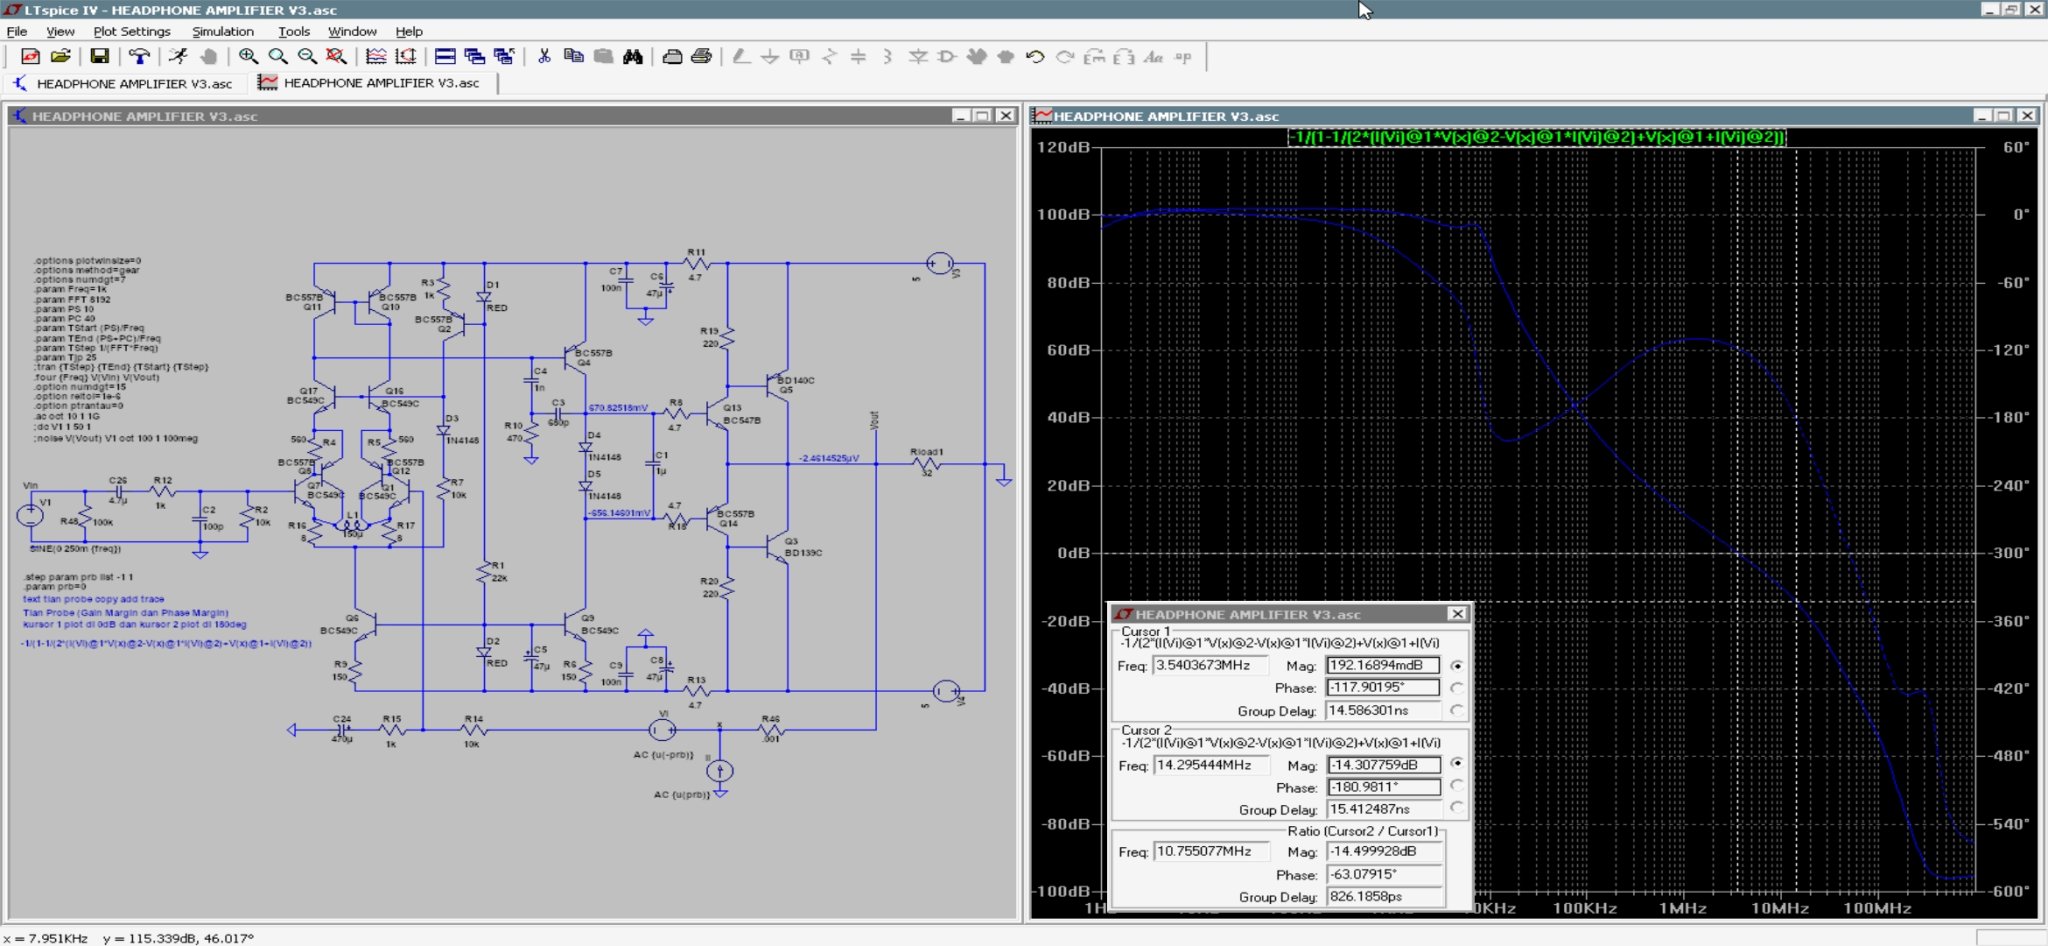Click Ratio Freq field 10.755077MHz

coord(1211,851)
